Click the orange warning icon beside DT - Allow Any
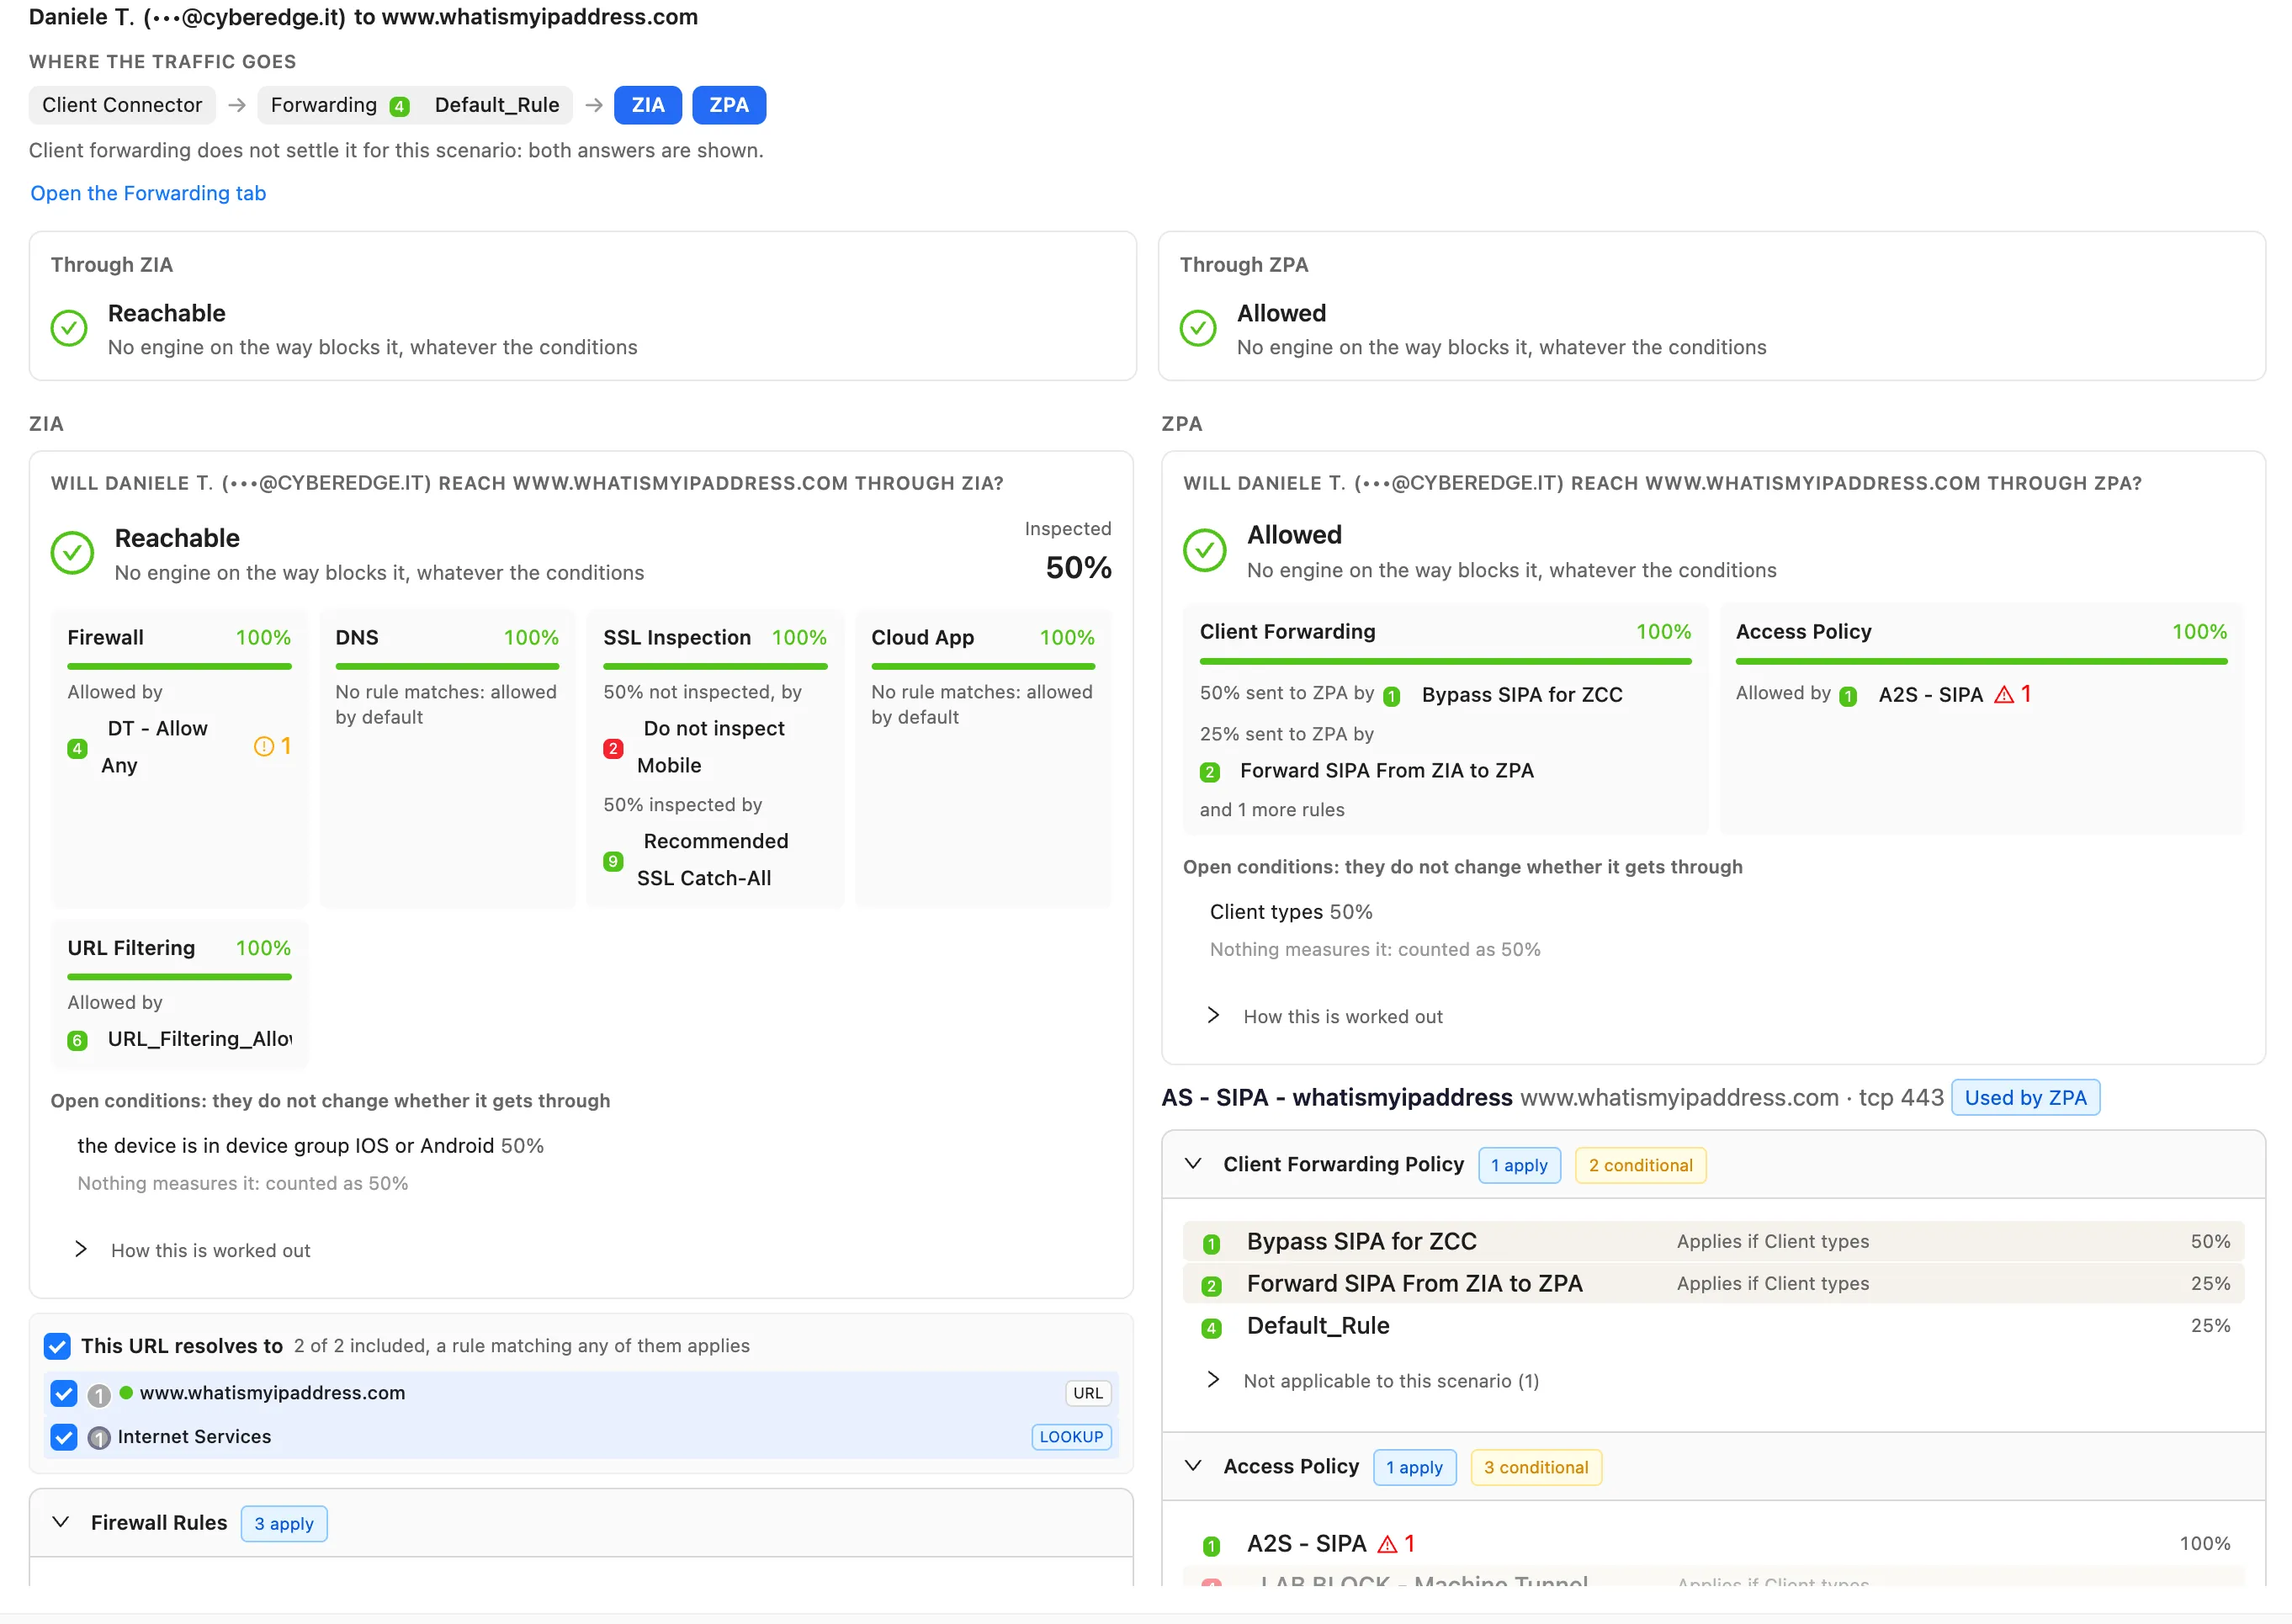The height and width of the screenshot is (1624, 2292). pyautogui.click(x=264, y=746)
